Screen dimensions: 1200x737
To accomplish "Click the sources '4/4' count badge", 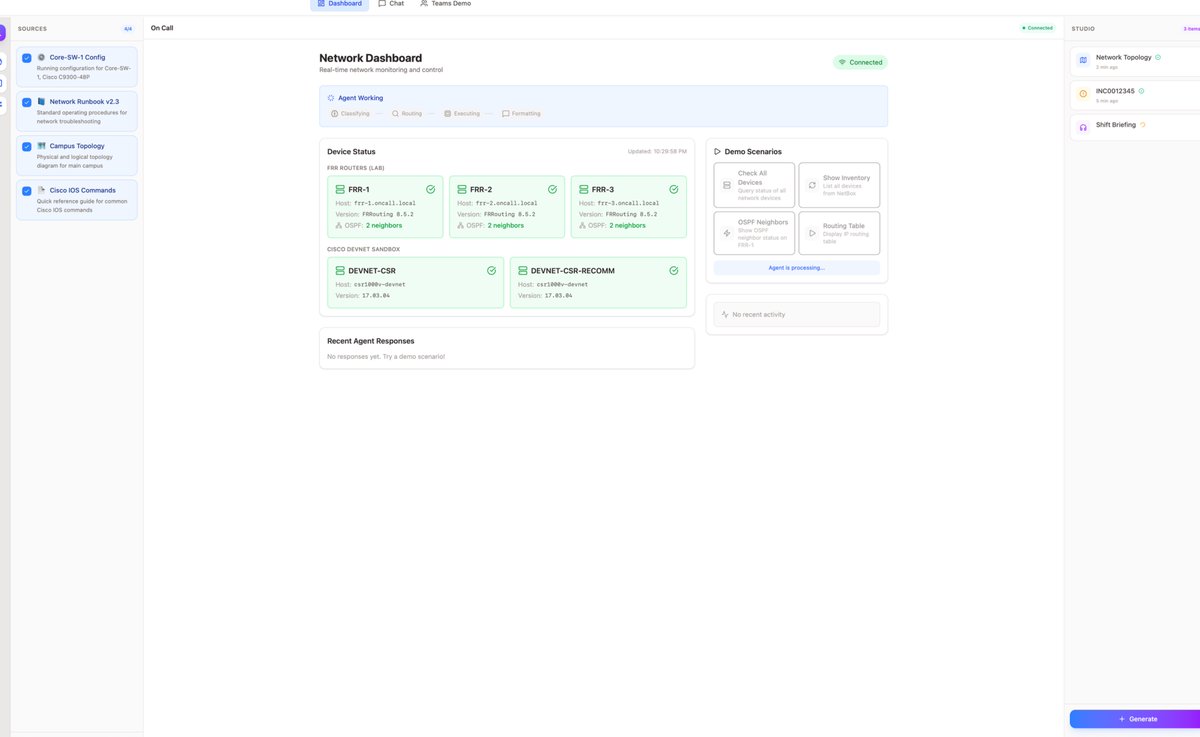I will click(128, 29).
